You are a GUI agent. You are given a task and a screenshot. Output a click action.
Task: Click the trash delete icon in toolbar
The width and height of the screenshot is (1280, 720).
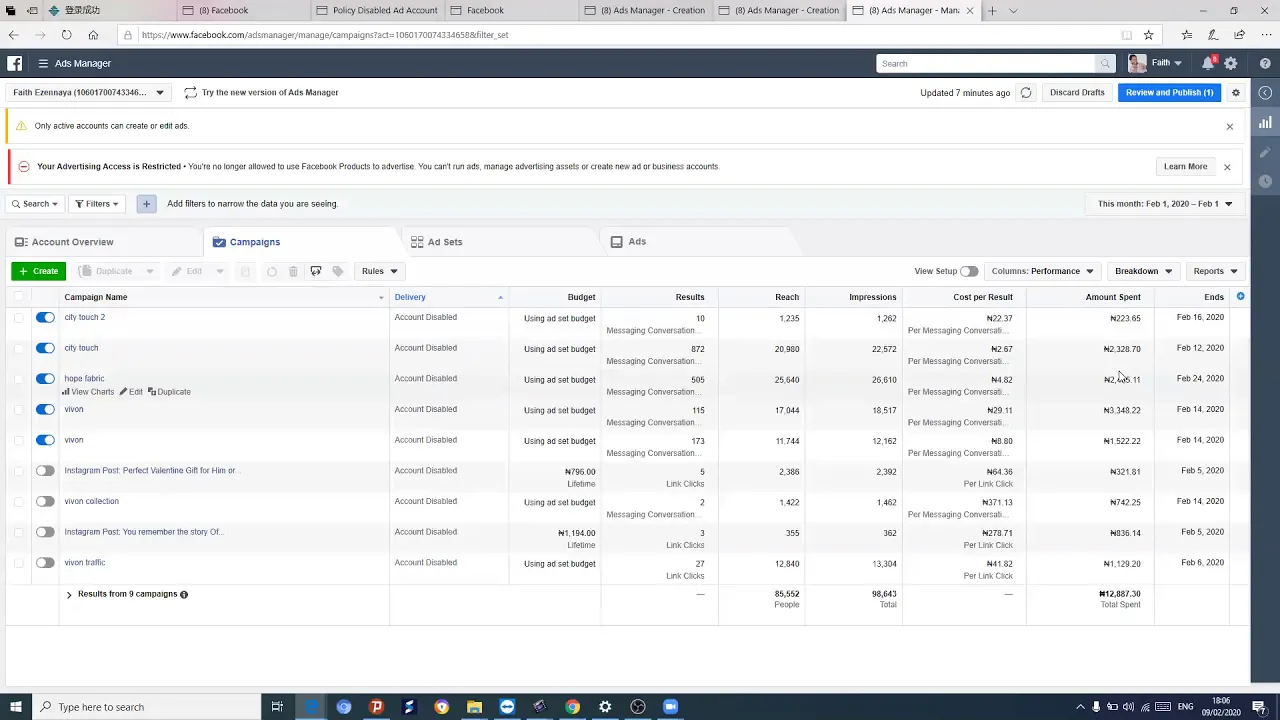[293, 271]
